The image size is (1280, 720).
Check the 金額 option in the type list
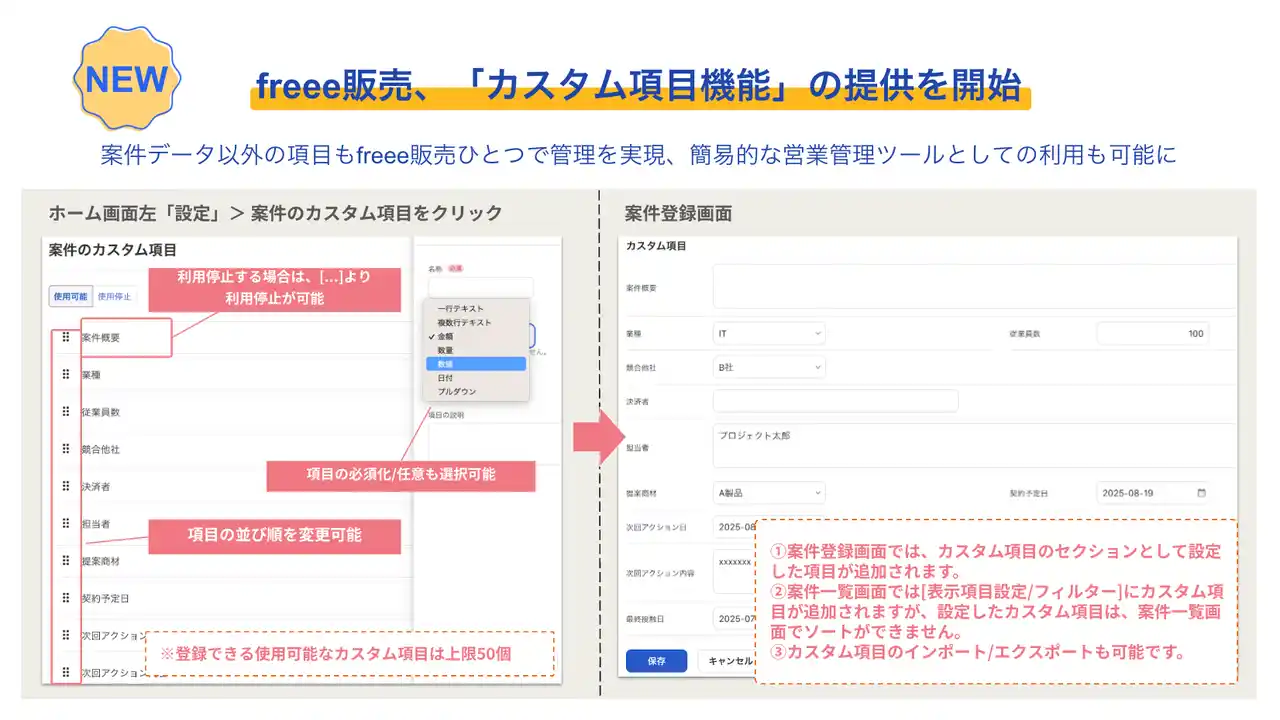click(446, 337)
